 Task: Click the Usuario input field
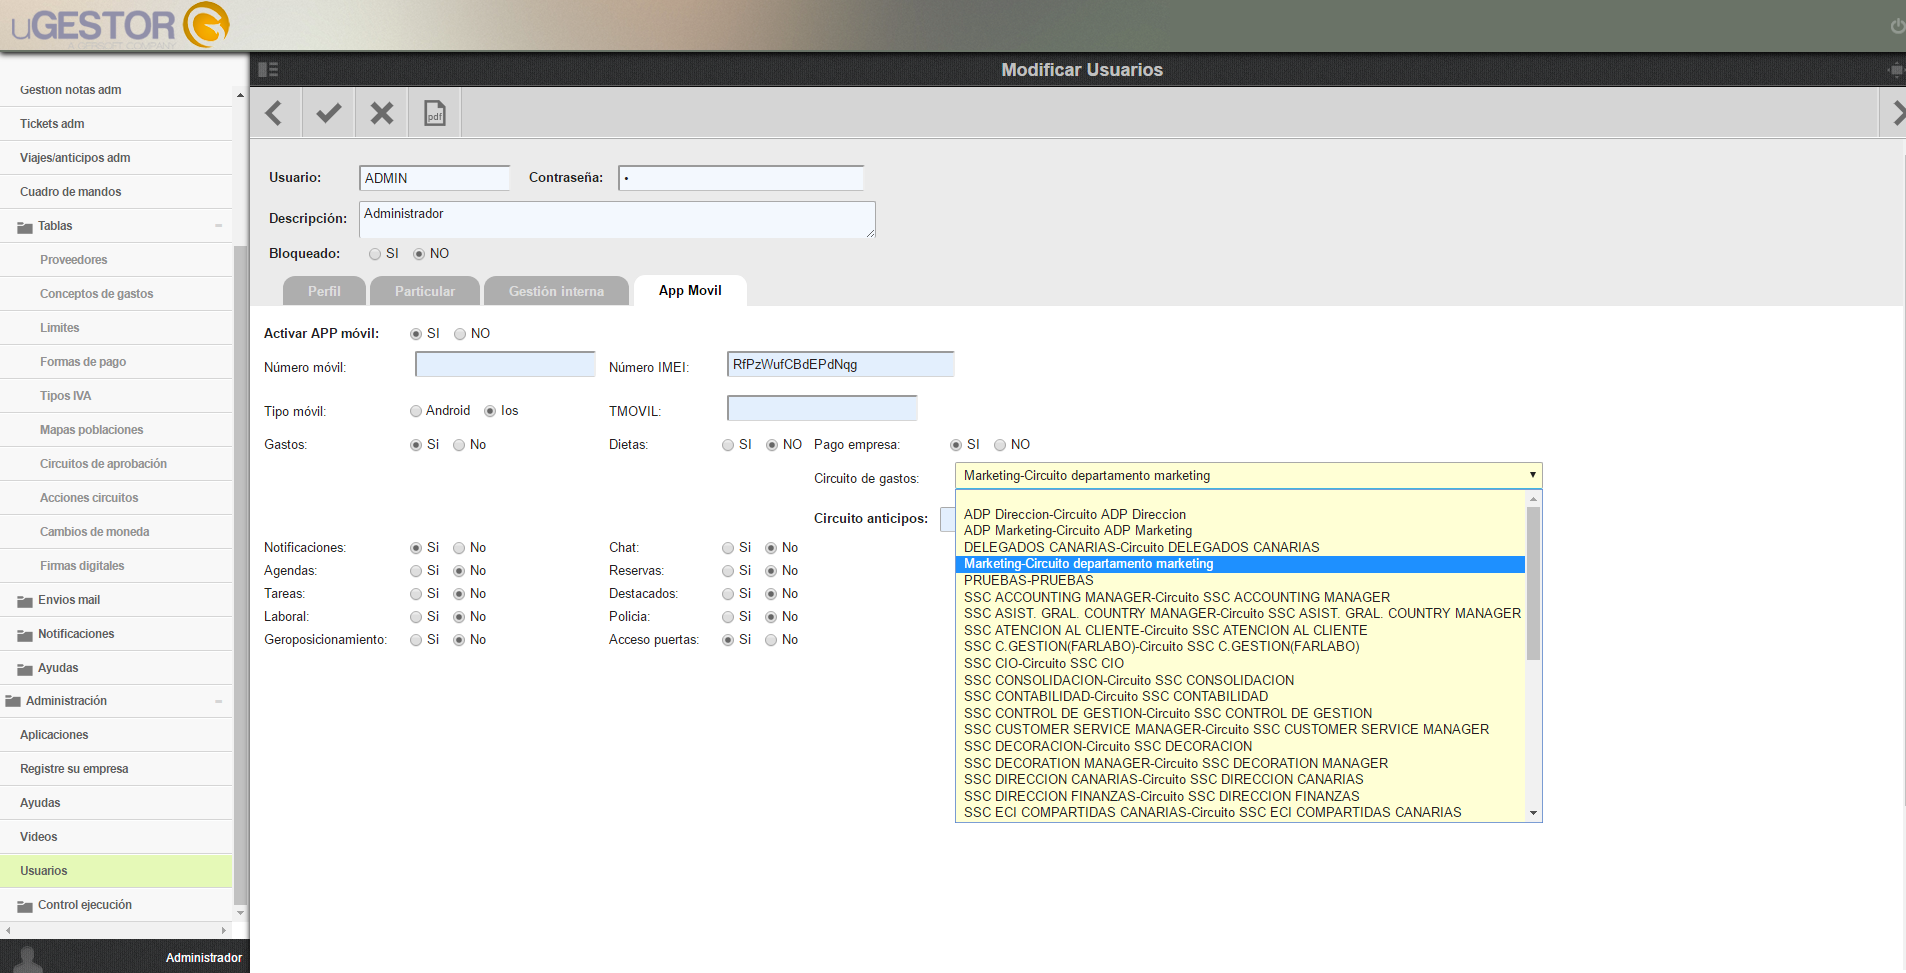point(434,178)
